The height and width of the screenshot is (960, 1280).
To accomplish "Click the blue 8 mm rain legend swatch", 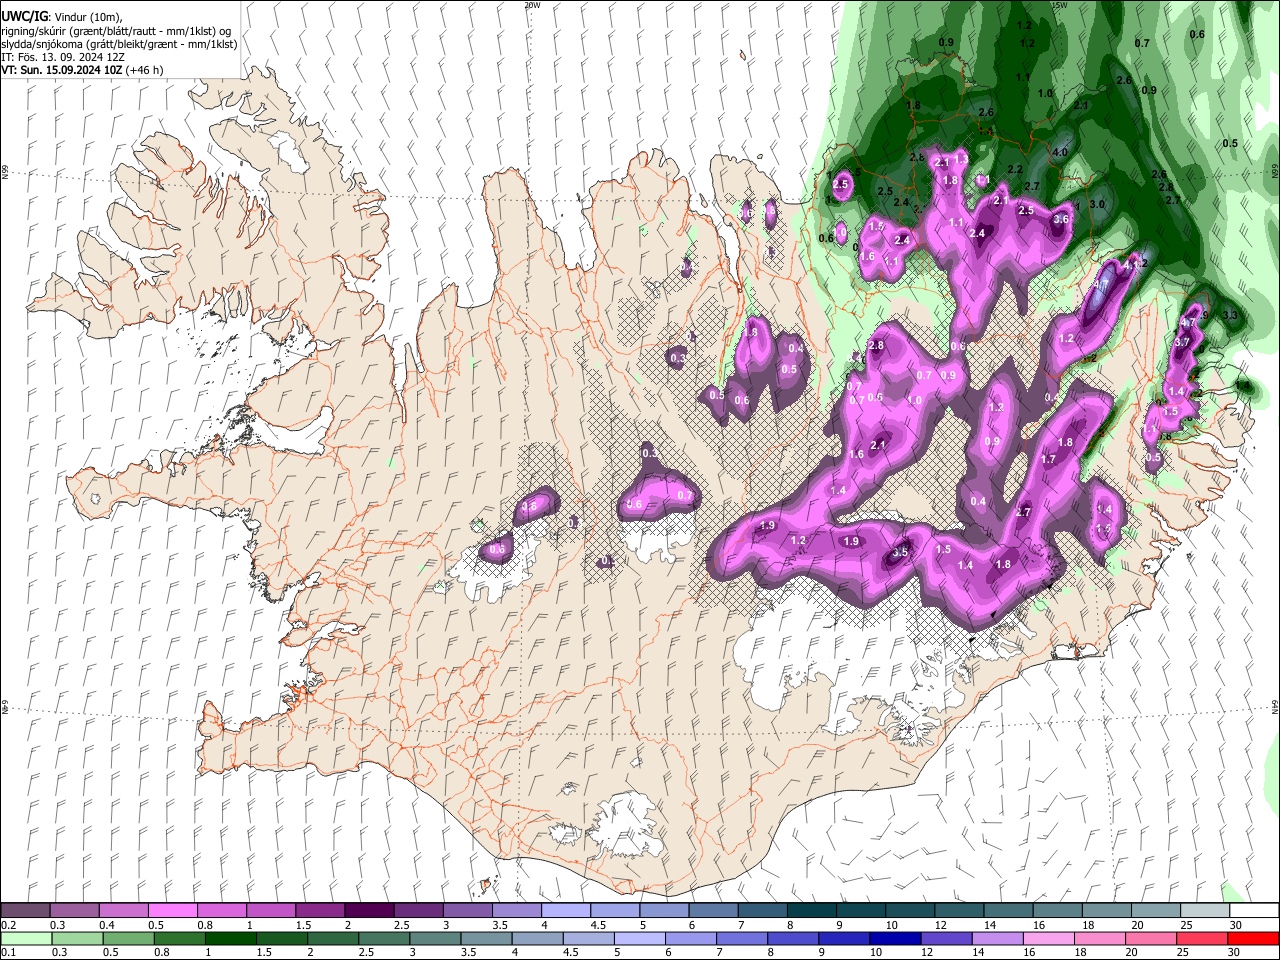I will click(792, 938).
